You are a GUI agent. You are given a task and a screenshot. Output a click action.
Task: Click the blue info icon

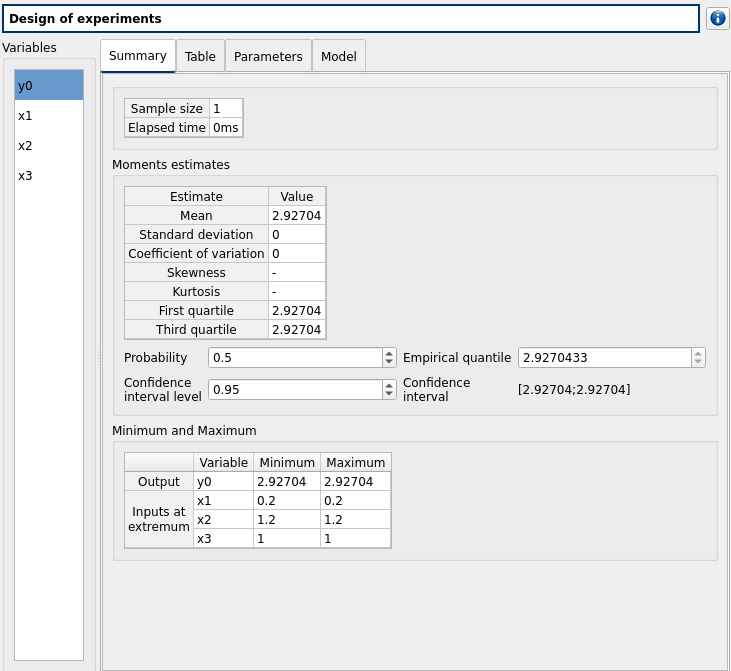click(717, 18)
